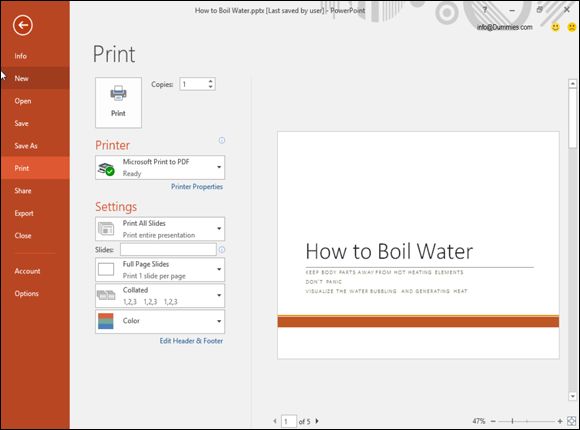Click the printer info icon beside Printer heading
This screenshot has height=430, width=580.
(222, 140)
